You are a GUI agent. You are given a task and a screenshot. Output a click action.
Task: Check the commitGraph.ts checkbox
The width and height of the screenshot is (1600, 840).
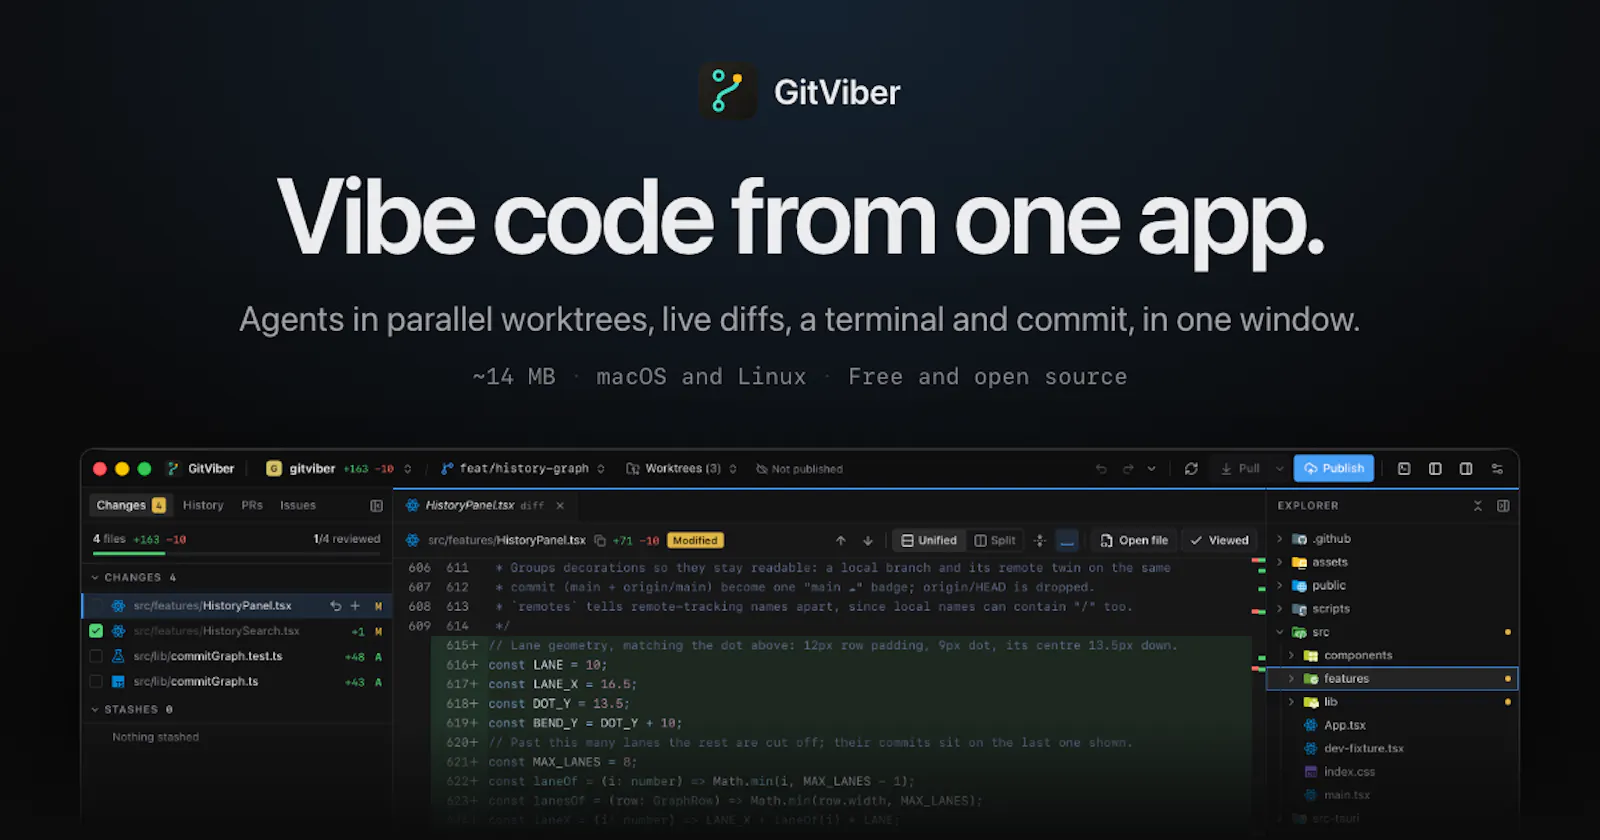pos(96,682)
